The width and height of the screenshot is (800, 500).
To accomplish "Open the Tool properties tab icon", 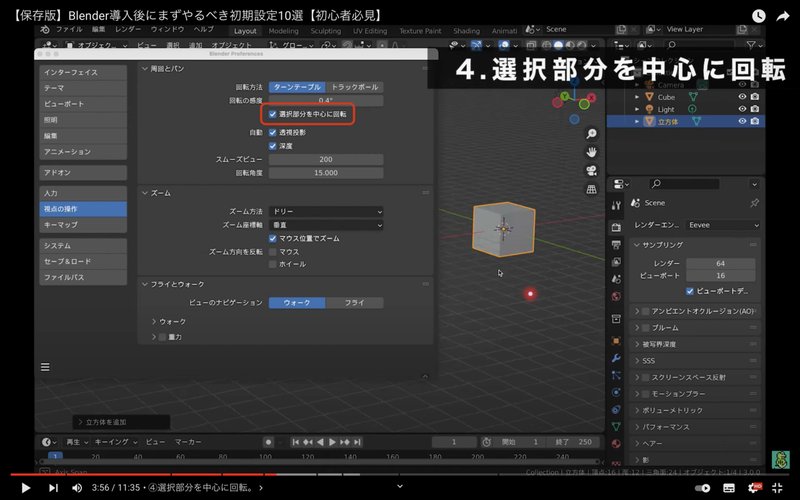I will point(616,205).
